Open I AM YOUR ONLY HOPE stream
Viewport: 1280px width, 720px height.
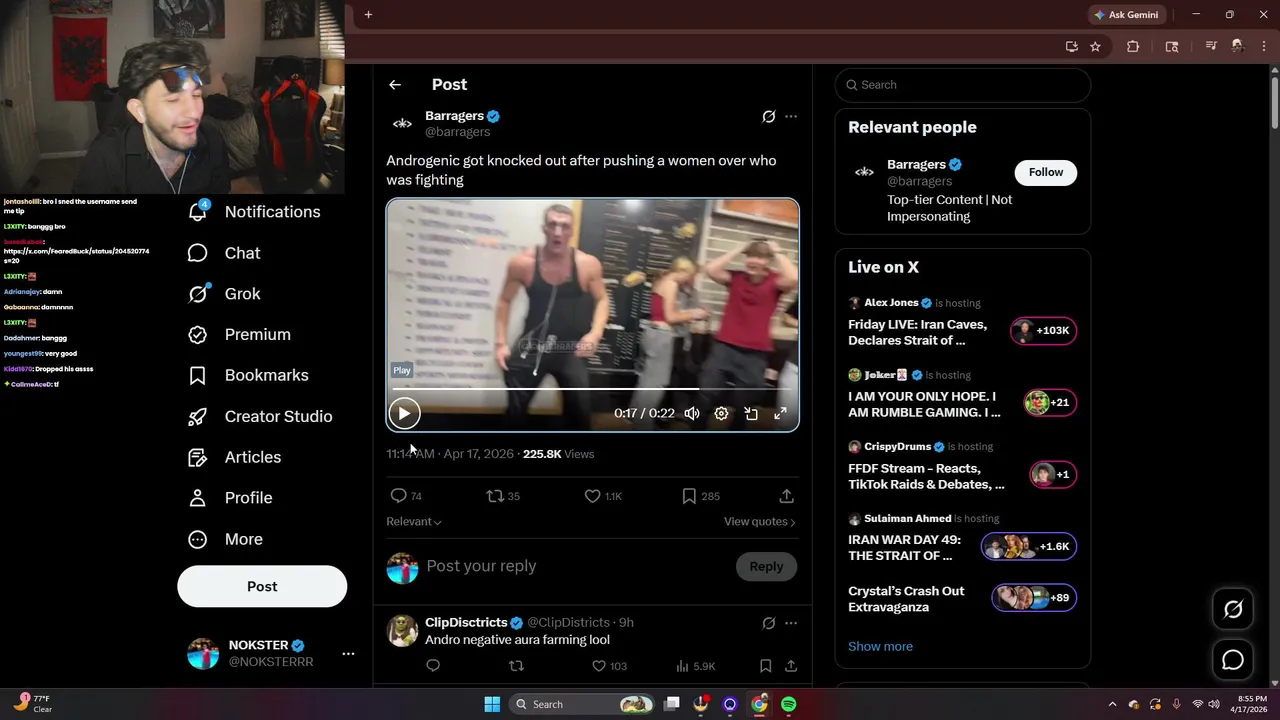point(962,394)
